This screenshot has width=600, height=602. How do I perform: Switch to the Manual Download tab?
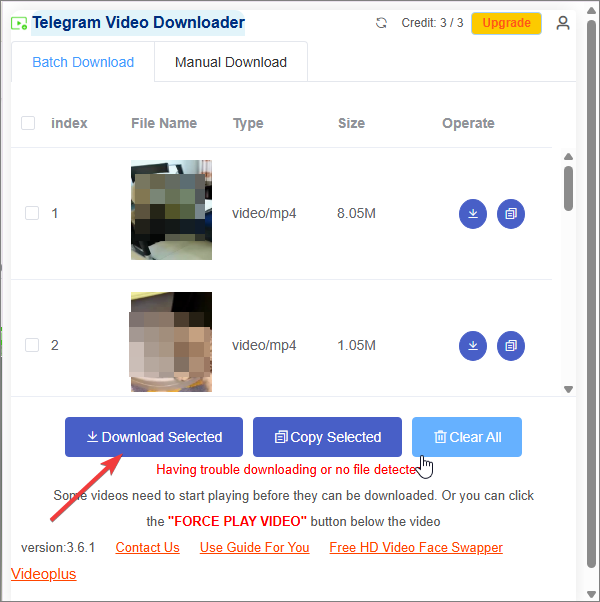pos(231,62)
